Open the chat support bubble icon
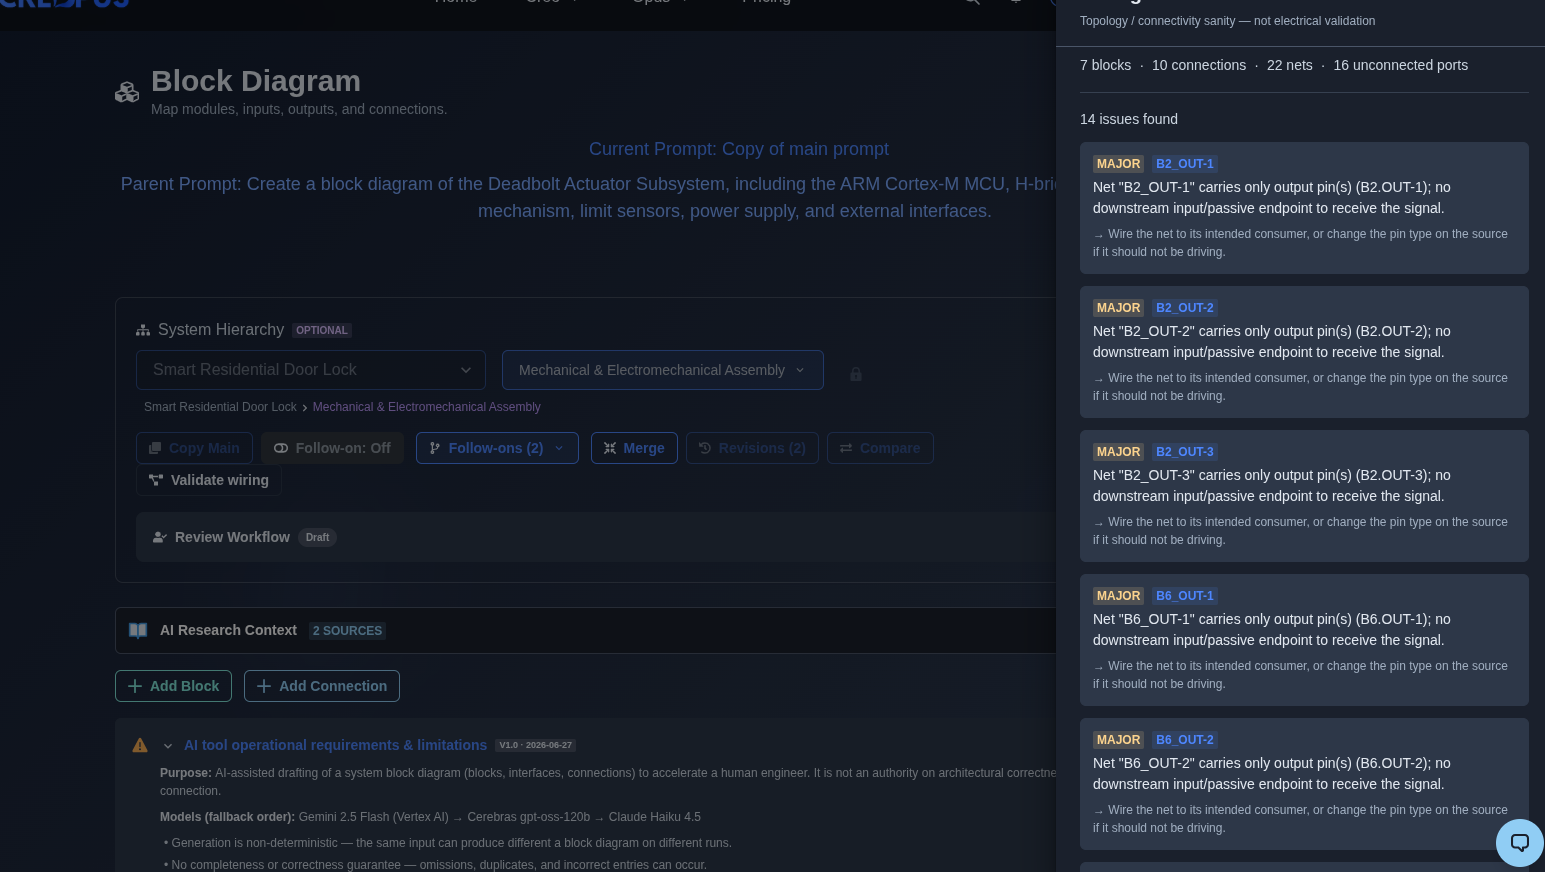 [1520, 842]
